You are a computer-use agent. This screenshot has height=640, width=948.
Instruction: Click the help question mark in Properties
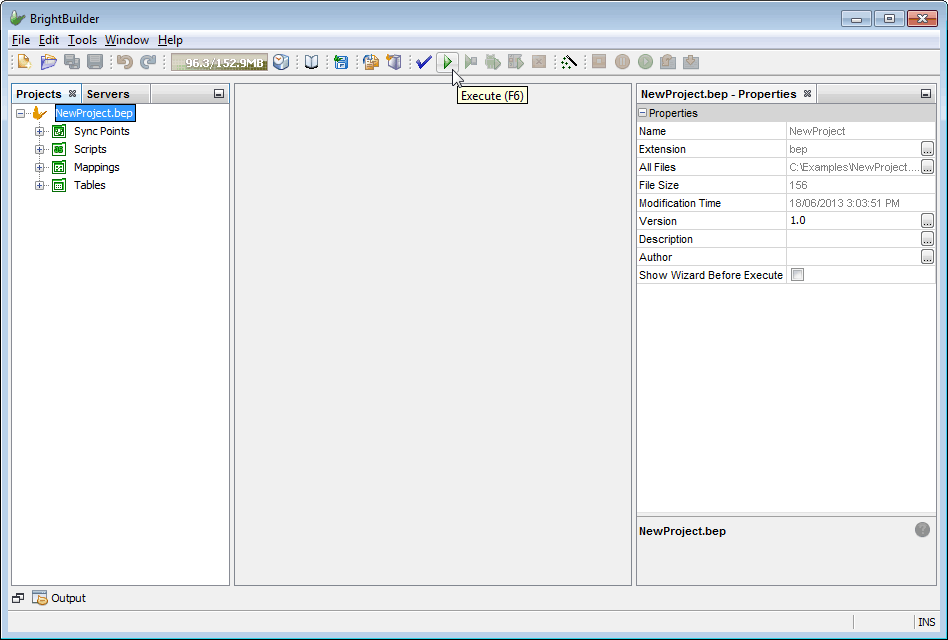(922, 529)
